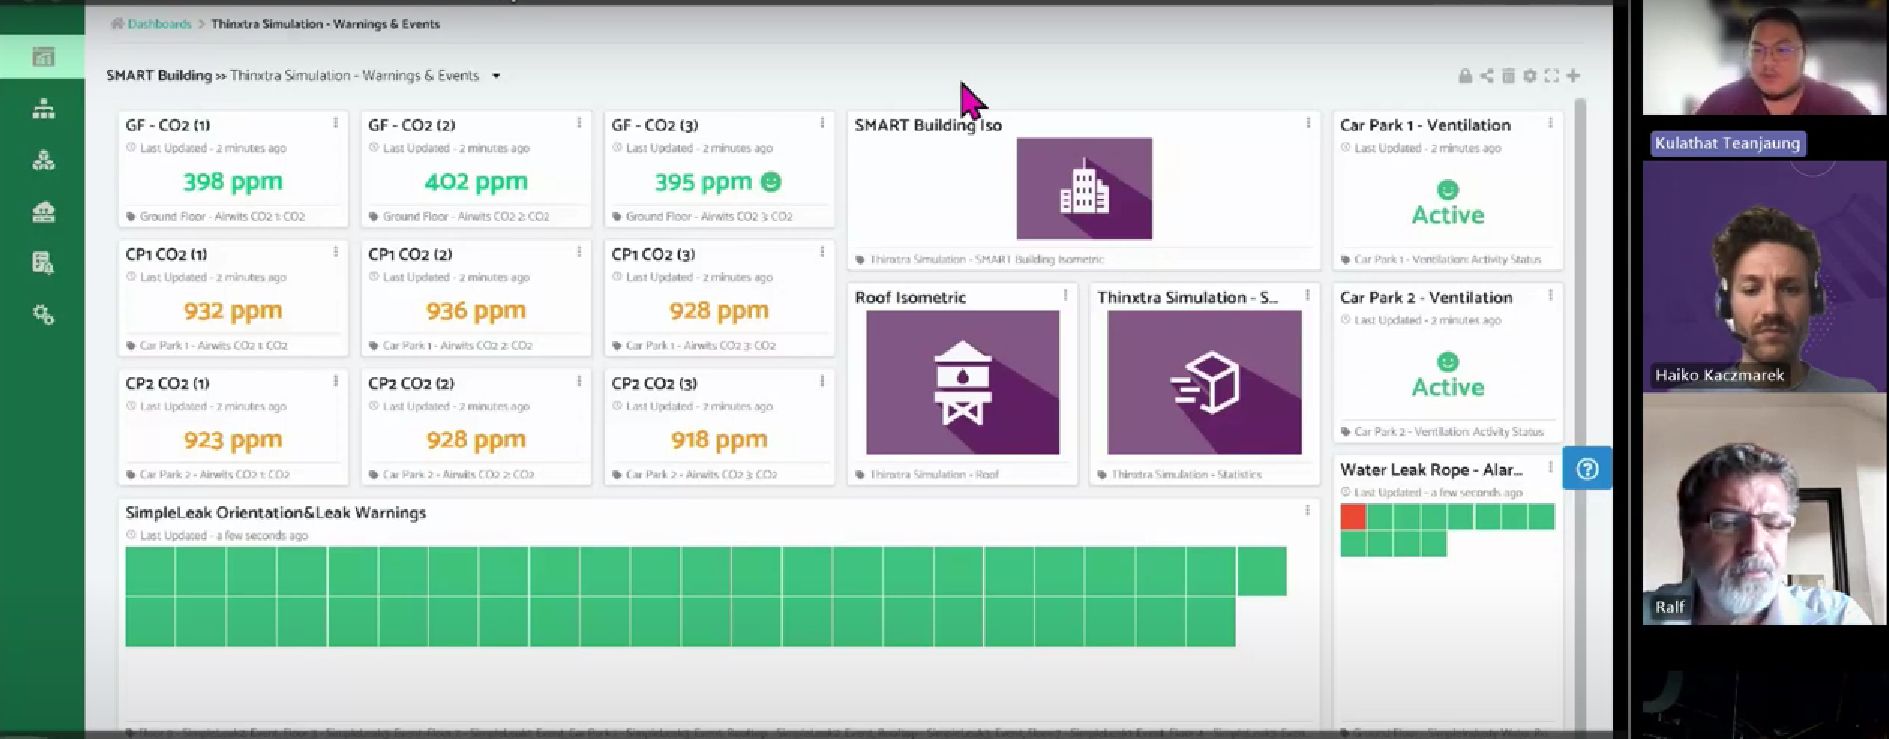The width and height of the screenshot is (1889, 739).
Task: Open the gears settings sidebar icon
Action: click(x=43, y=315)
